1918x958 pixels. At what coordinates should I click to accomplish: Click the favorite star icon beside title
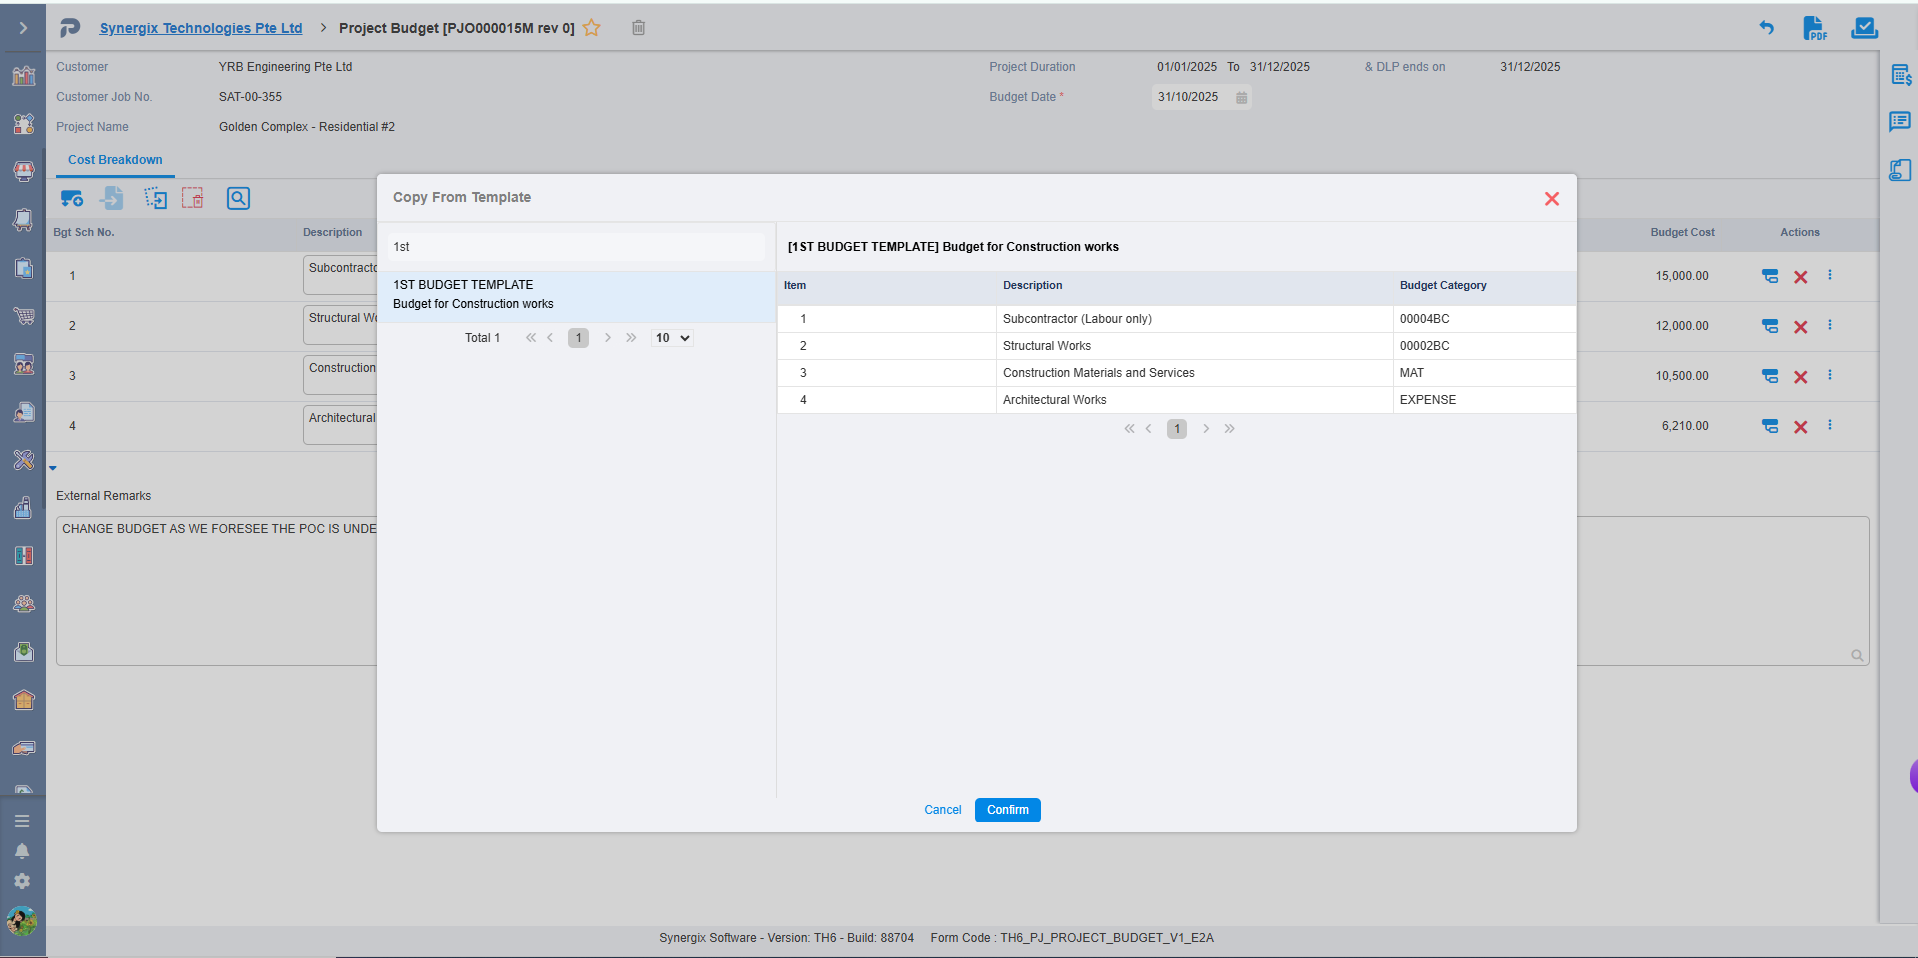(592, 28)
